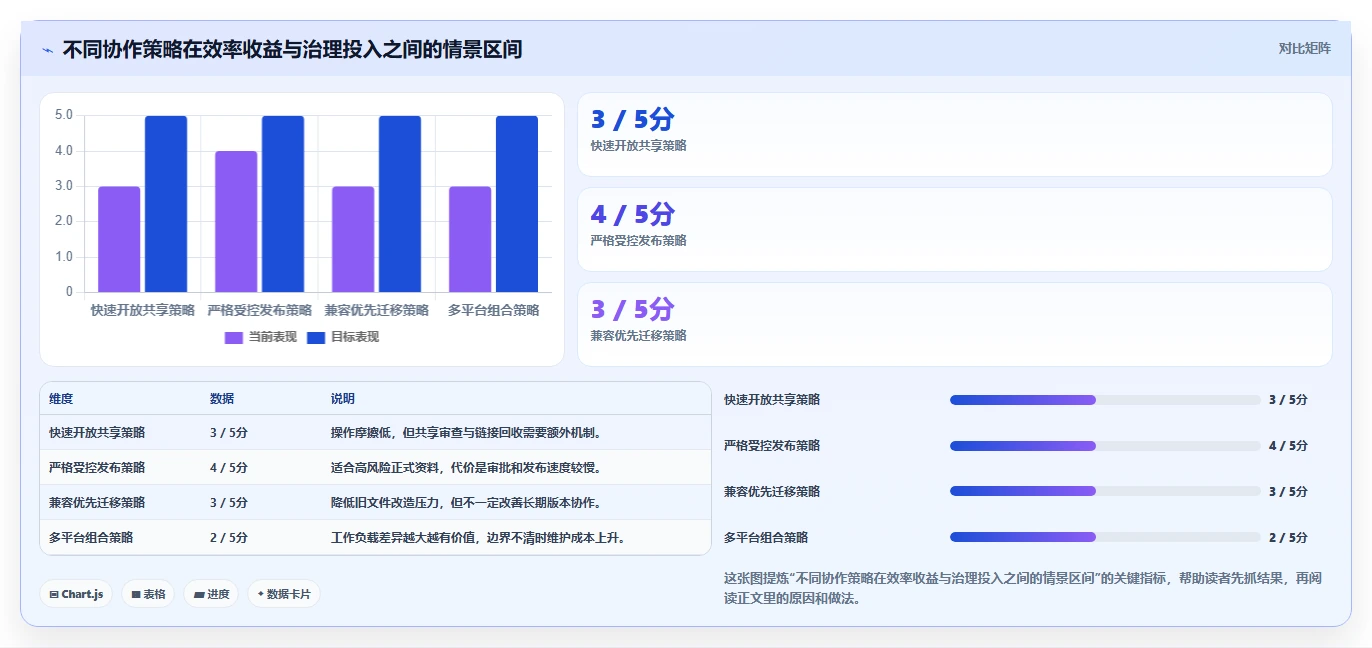1372x648 pixels.
Task: Click progress list label 严格受控发布策略
Action: click(772, 446)
